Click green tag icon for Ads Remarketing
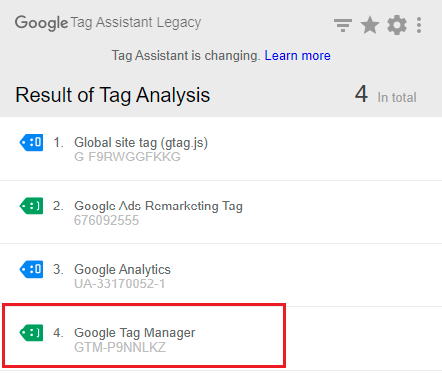This screenshot has width=442, height=380. (31, 206)
